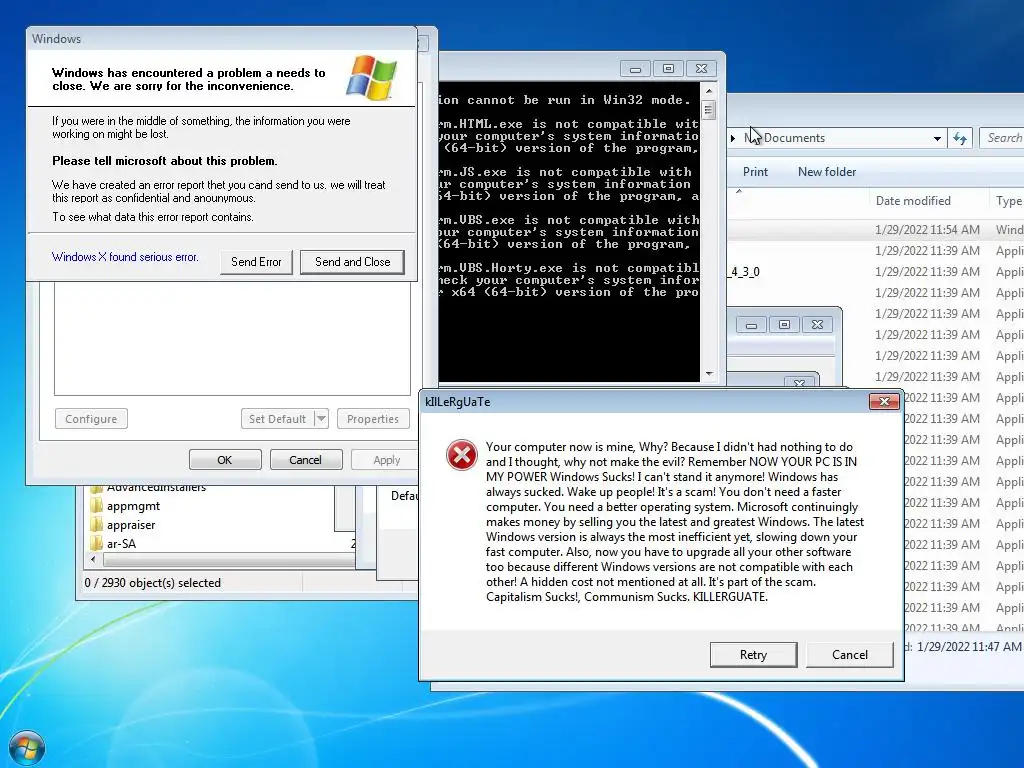The height and width of the screenshot is (768, 1024).
Task: Click Send and Close button
Action: [352, 262]
